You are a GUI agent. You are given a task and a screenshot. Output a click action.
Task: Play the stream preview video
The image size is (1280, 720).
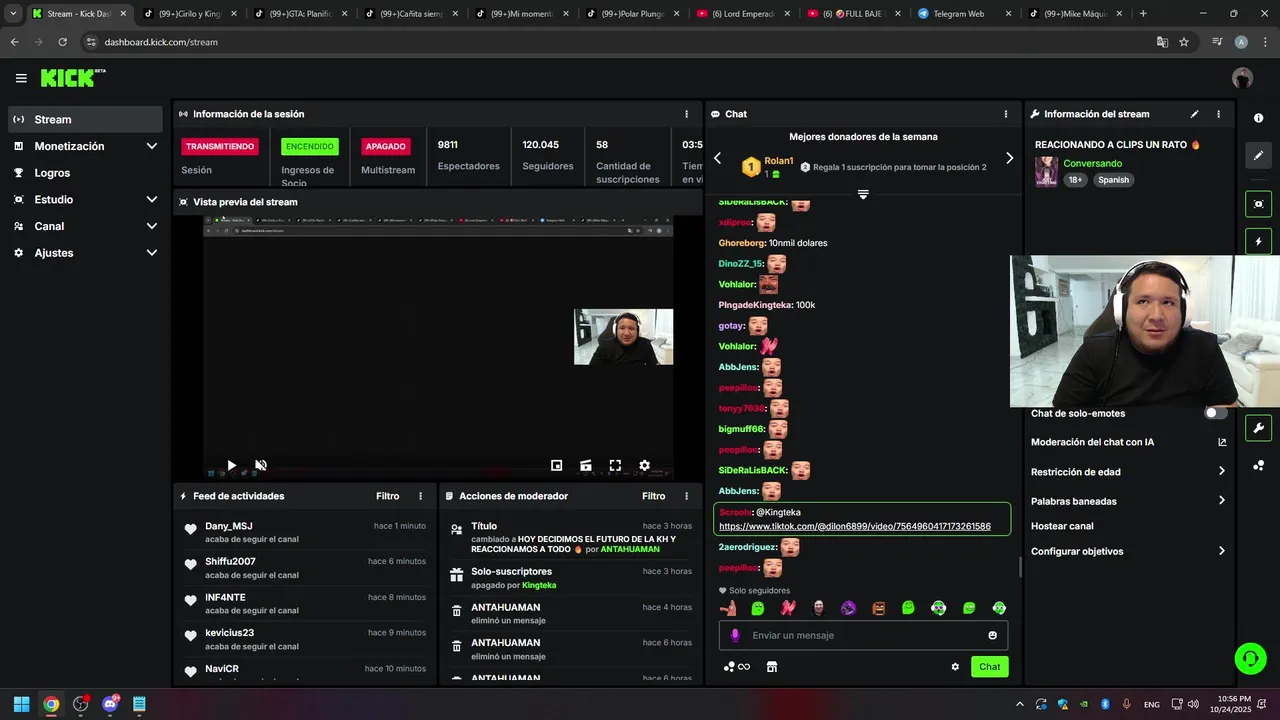pyautogui.click(x=231, y=465)
